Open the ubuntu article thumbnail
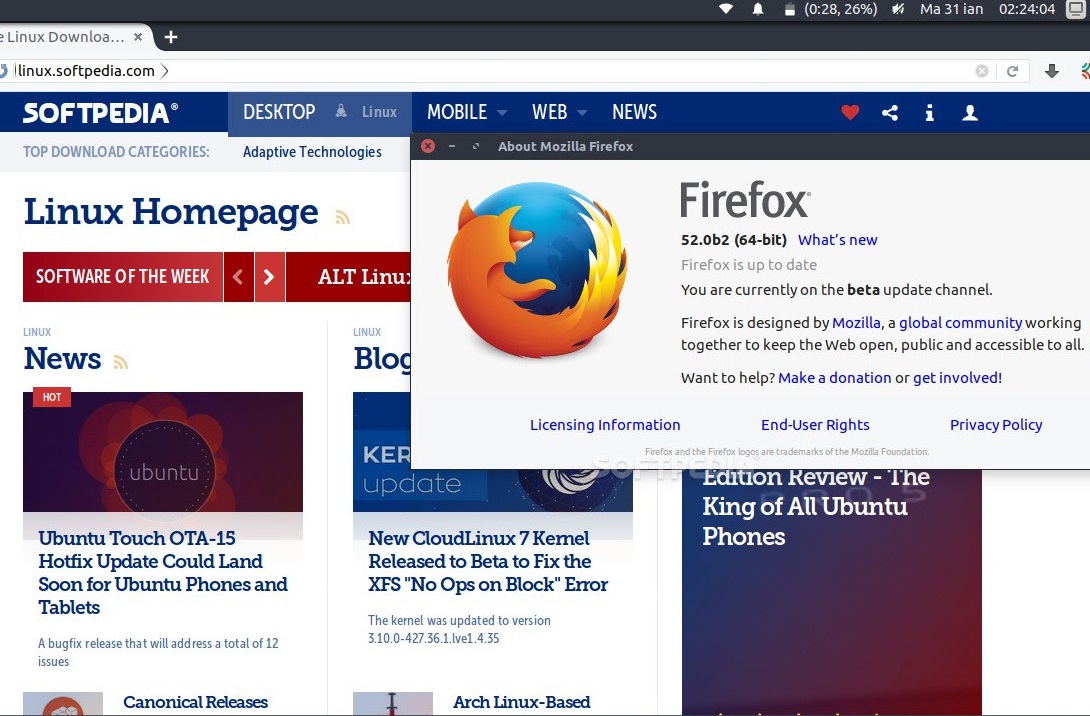Screen dimensions: 1090x716 [x=163, y=452]
